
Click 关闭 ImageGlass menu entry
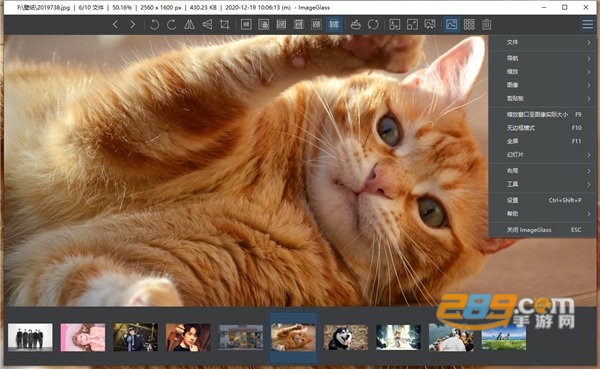pyautogui.click(x=542, y=230)
